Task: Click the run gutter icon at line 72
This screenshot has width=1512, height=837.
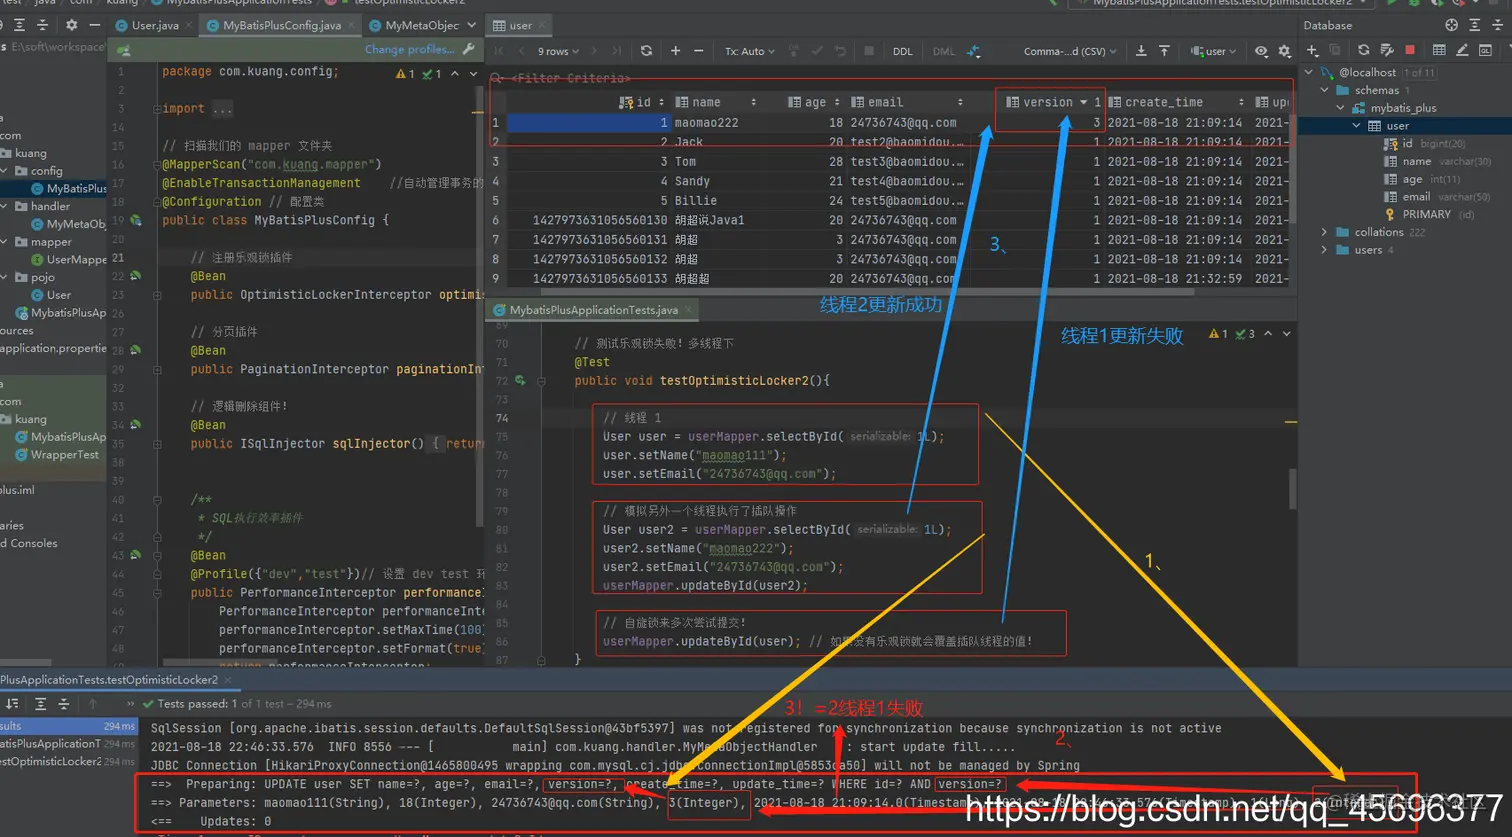Action: point(520,381)
